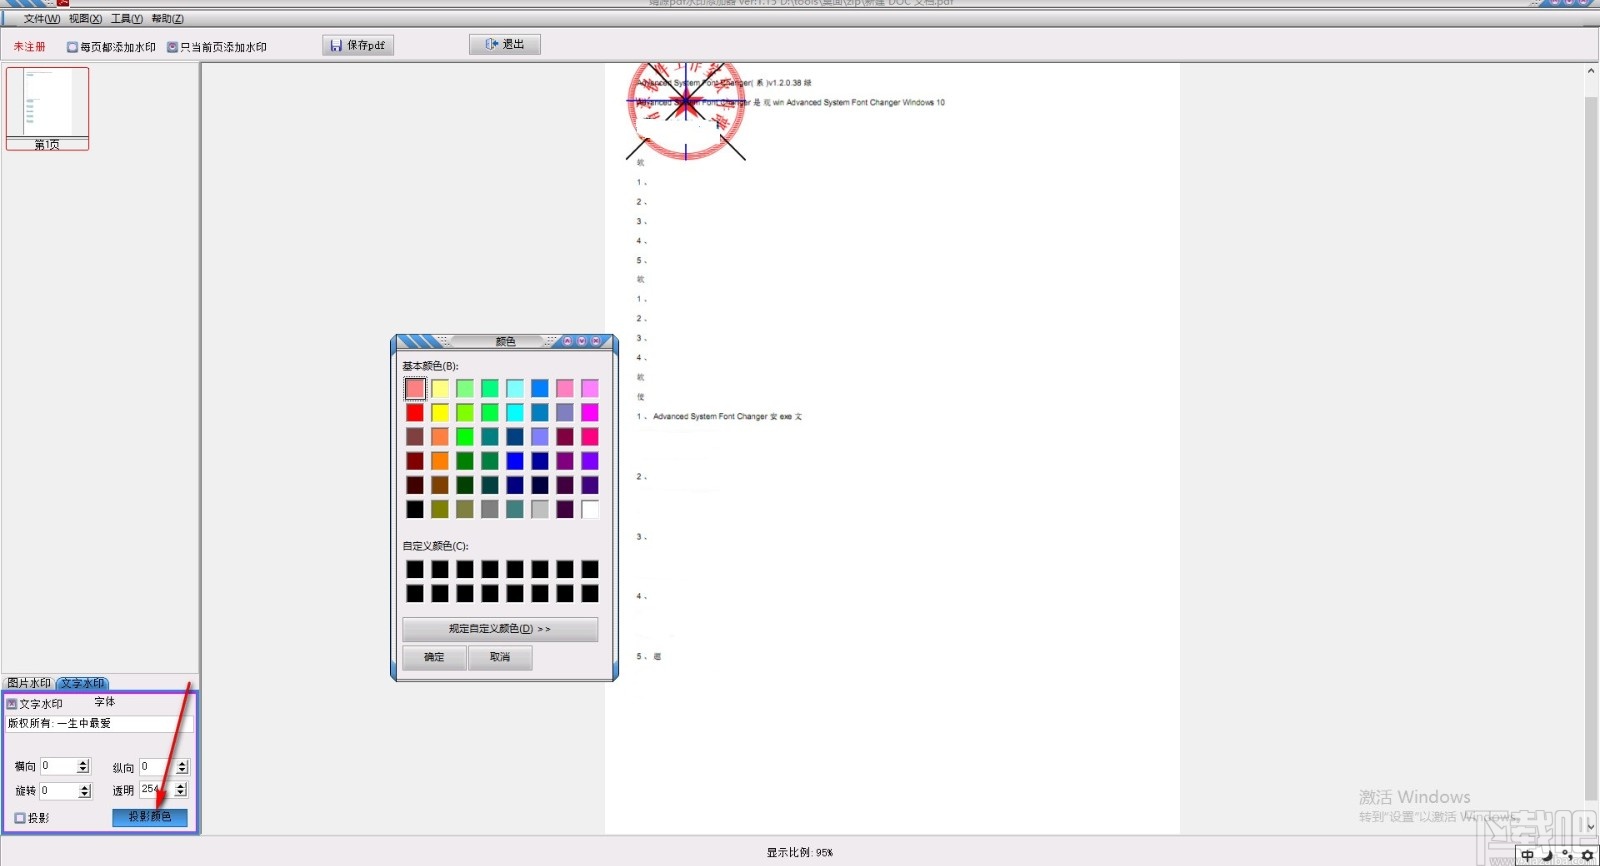Open the 字体 font settings
The width and height of the screenshot is (1600, 866).
point(105,702)
